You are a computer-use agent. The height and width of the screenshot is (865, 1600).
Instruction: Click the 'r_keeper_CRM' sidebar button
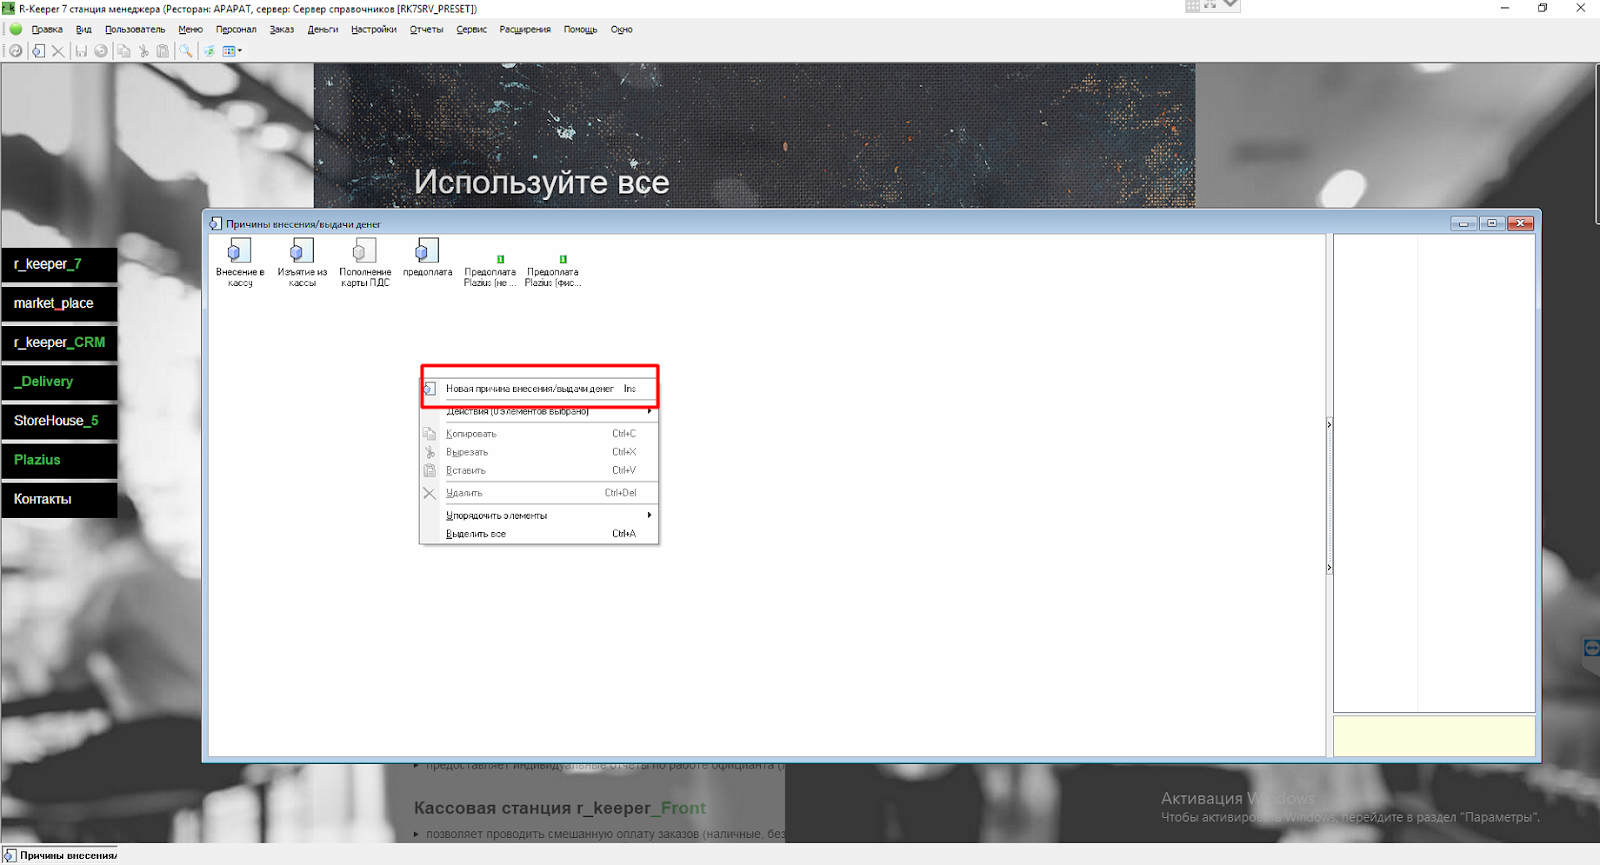pyautogui.click(x=59, y=342)
